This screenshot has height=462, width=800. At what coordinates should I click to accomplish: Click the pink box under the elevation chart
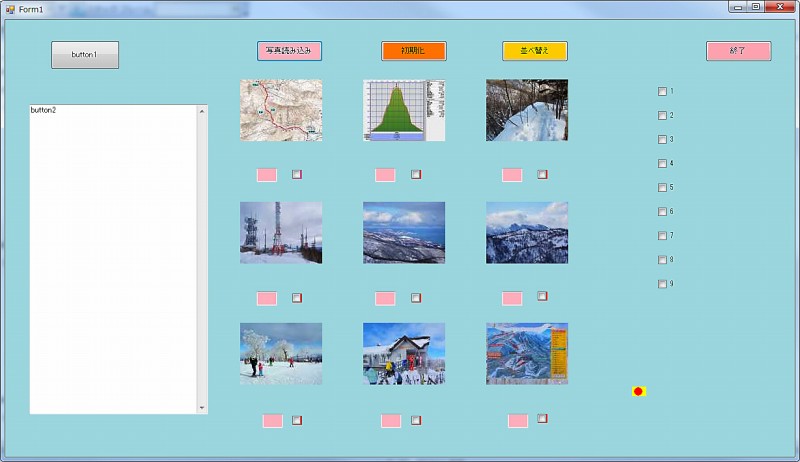coord(385,175)
